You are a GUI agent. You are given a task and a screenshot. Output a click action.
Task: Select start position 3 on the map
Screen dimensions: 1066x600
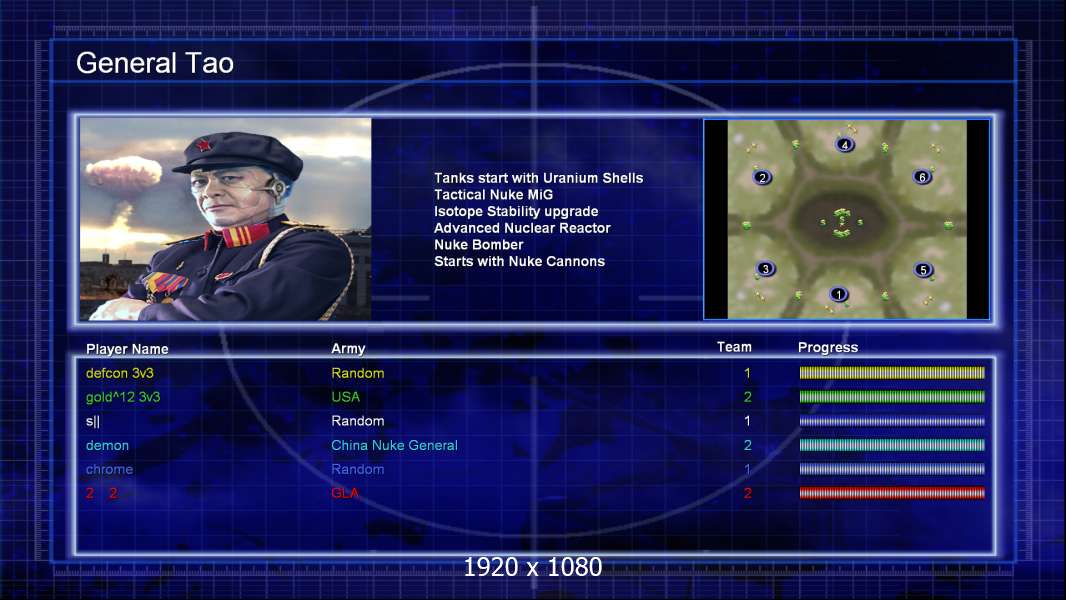coord(766,268)
